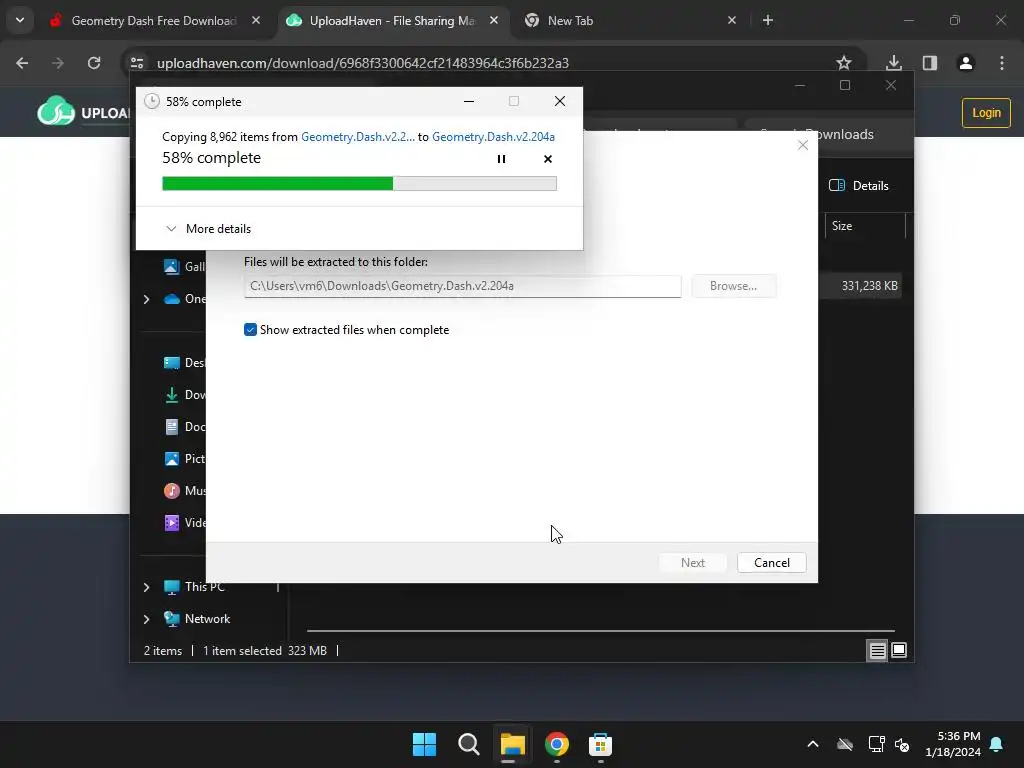Screen dimensions: 1024x768
Task: Open source folder link Geometry.Dash.v2.2...
Action: 357,136
